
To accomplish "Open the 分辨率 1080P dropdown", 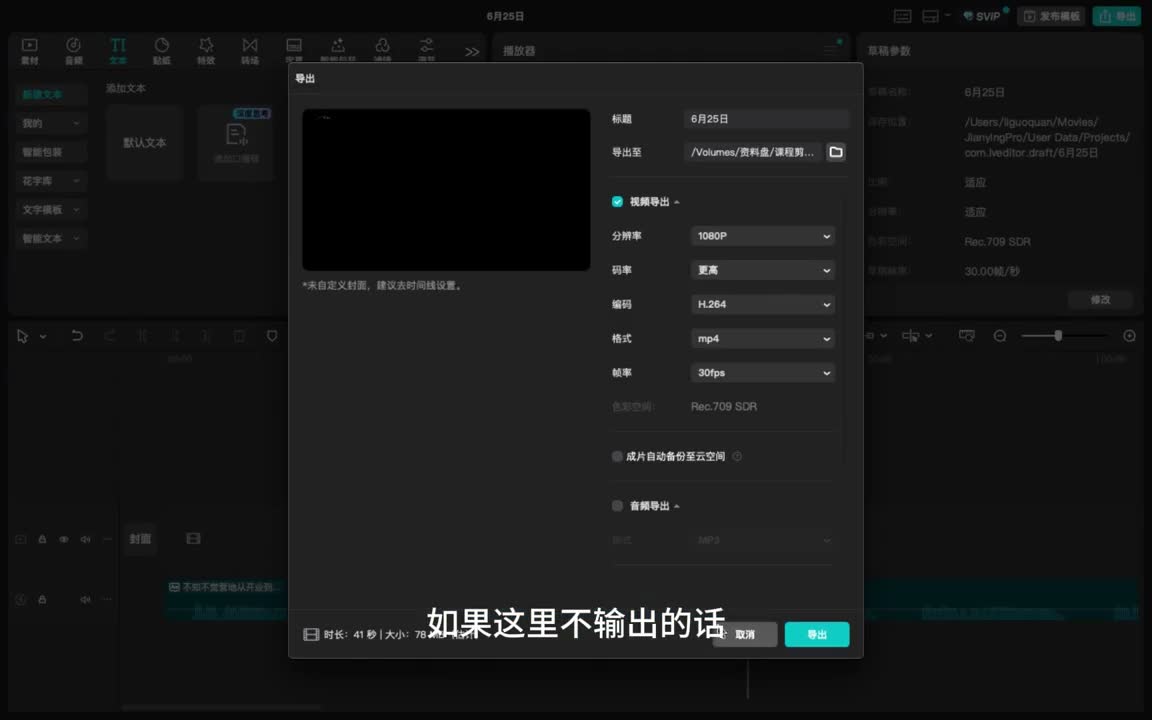I will point(763,236).
